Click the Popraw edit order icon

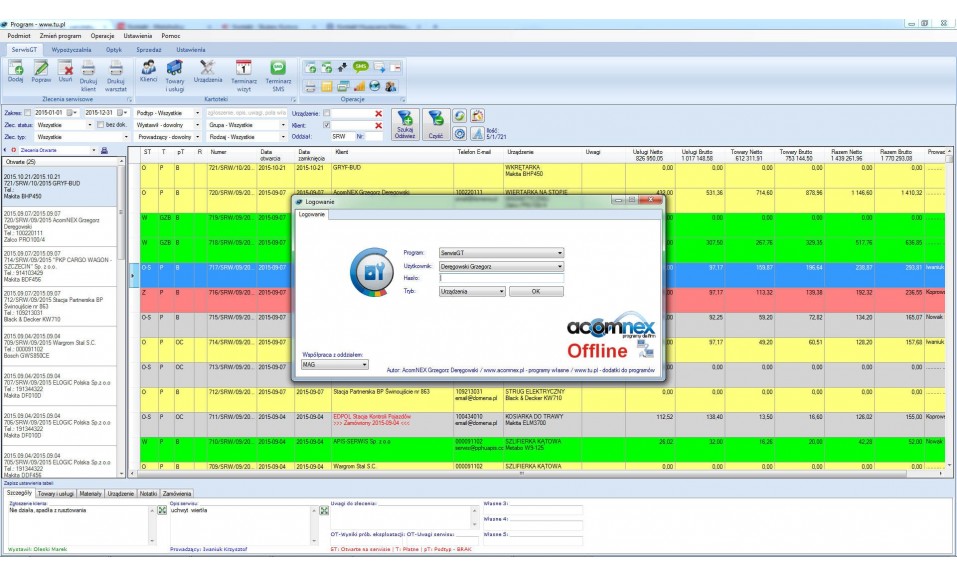tap(41, 73)
